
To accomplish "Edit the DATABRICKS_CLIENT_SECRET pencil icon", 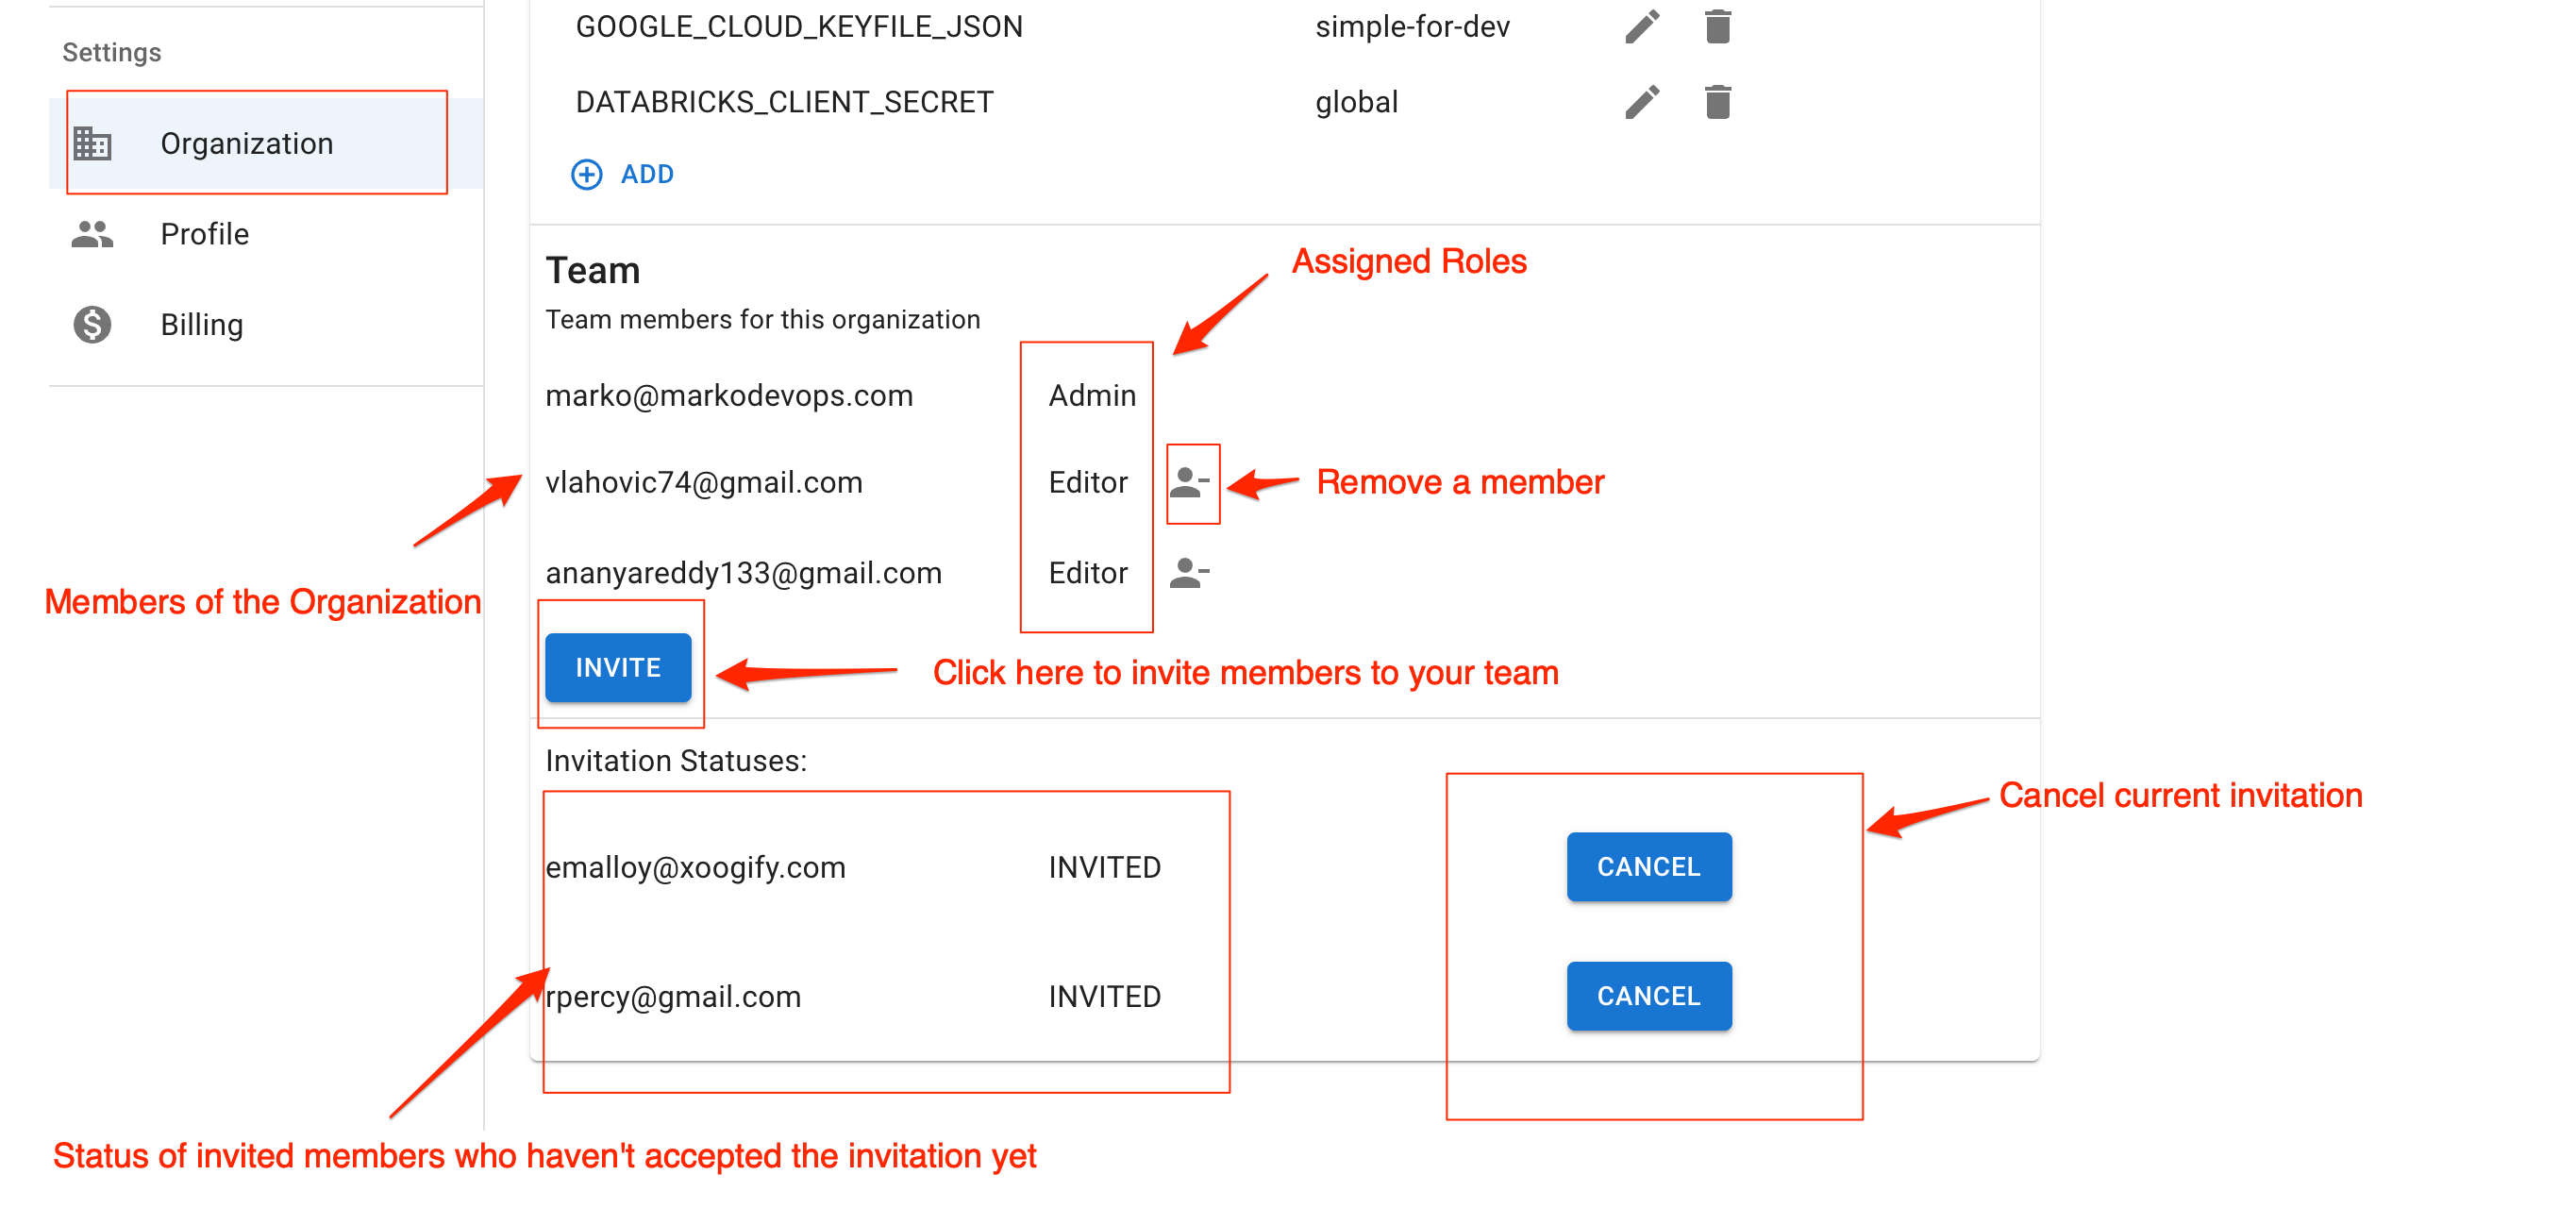I will coord(1642,102).
